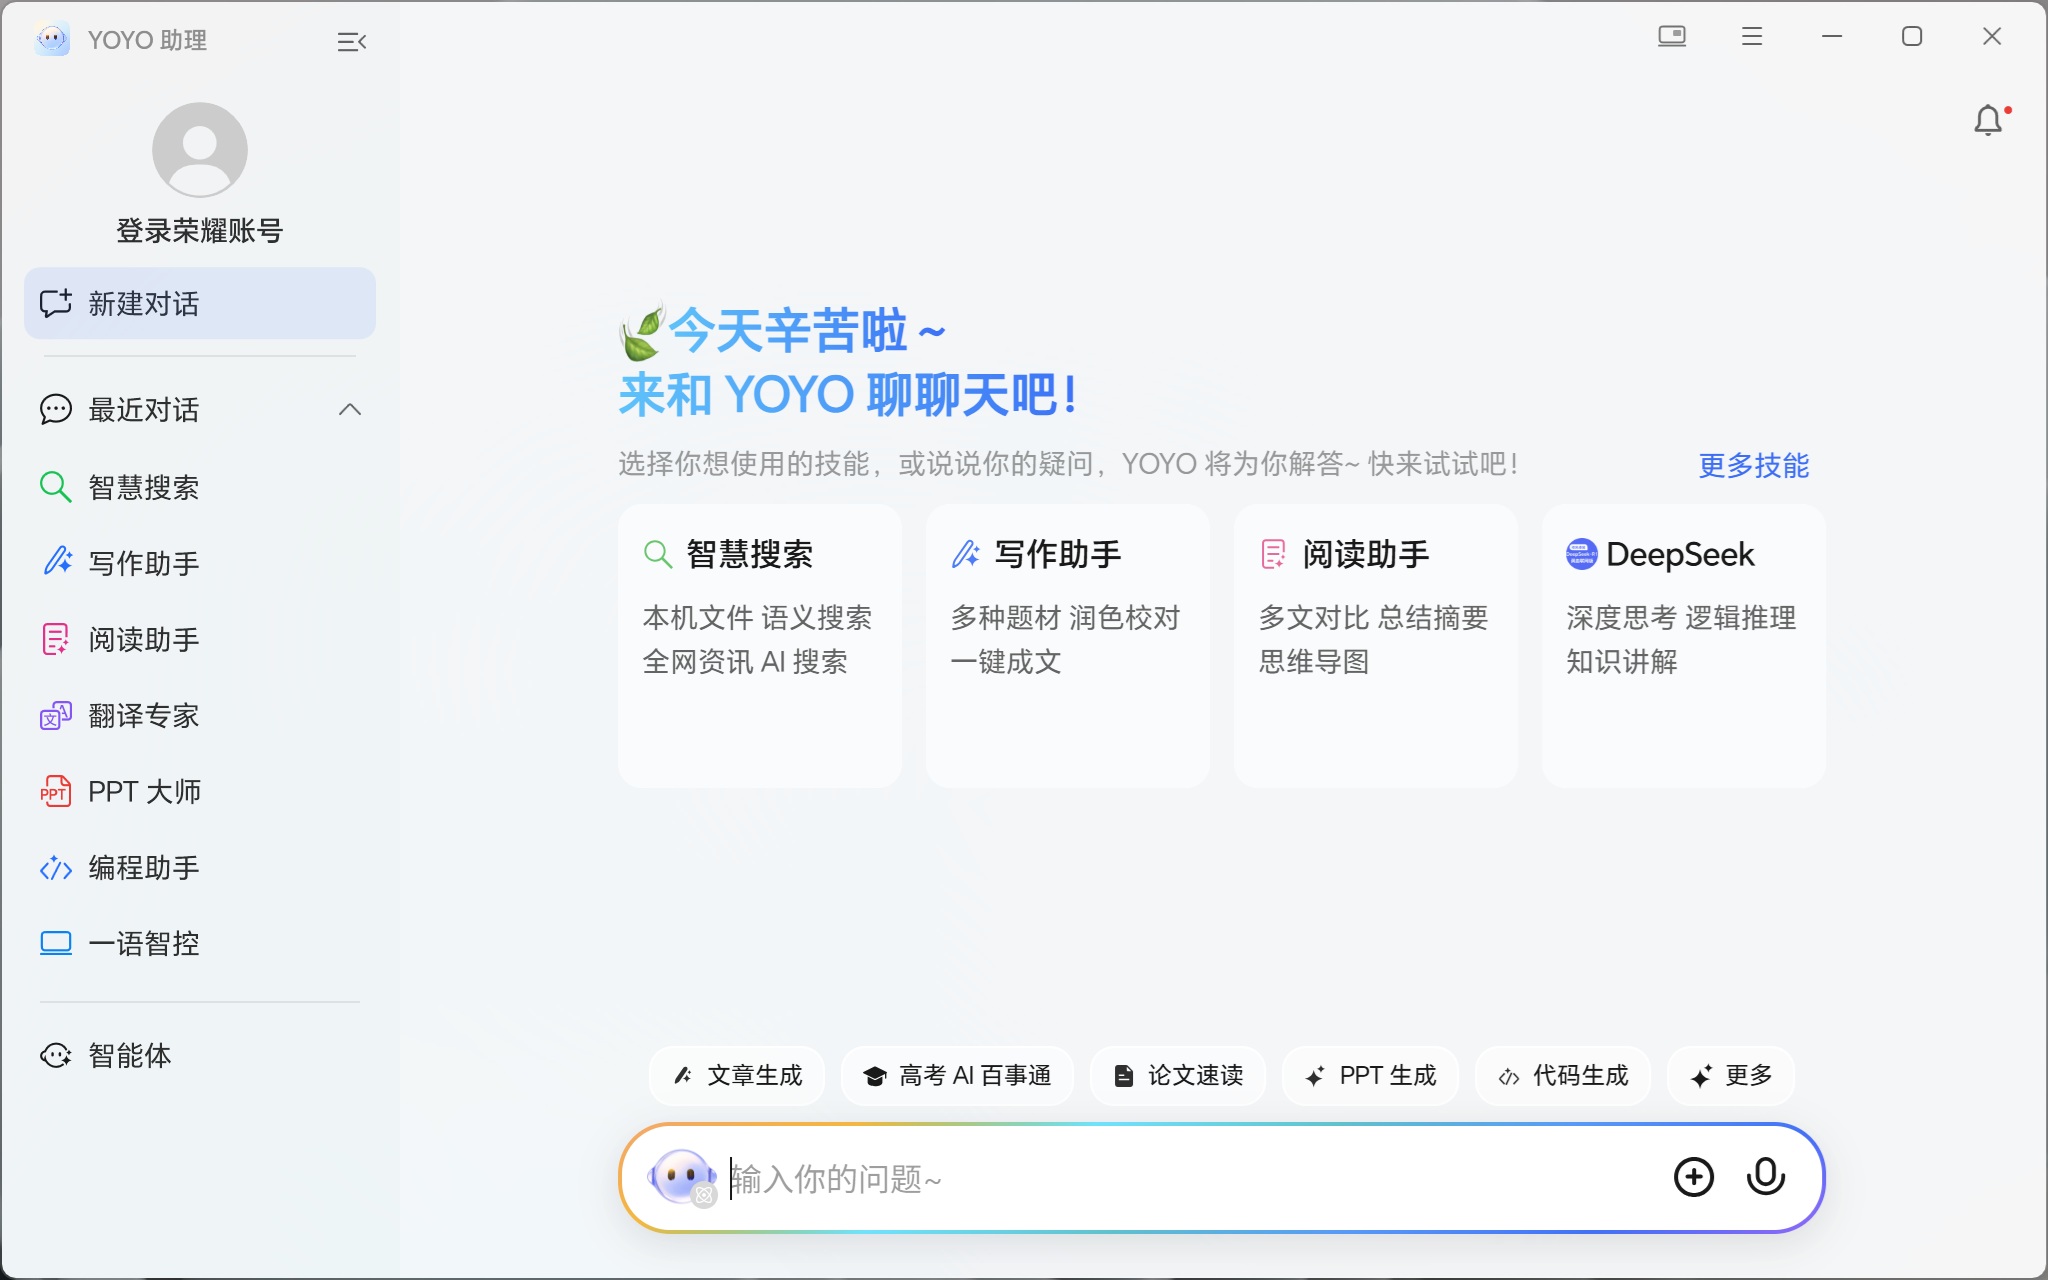Click 登录荣耀账号 to sign in

click(x=200, y=231)
